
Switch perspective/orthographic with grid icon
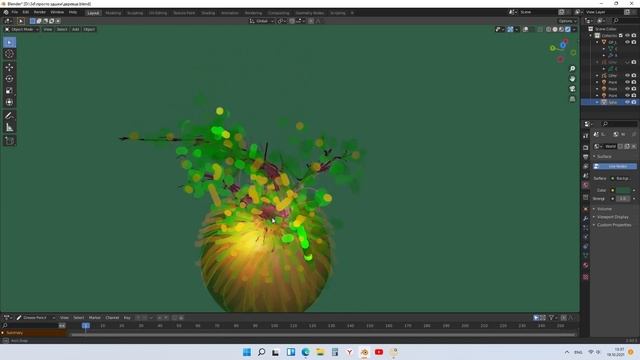[x=572, y=99]
